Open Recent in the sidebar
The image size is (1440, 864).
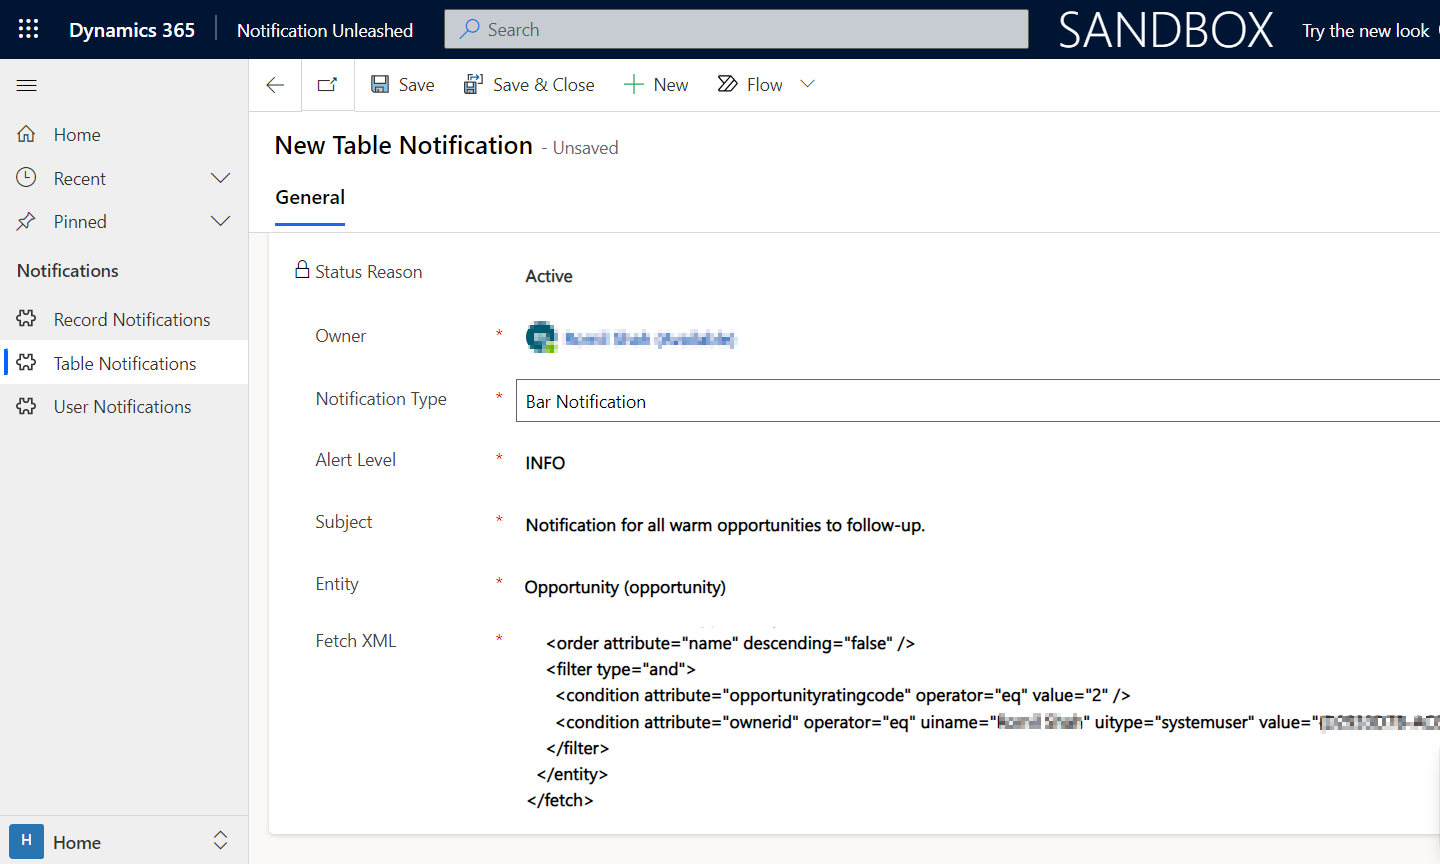[x=124, y=178]
